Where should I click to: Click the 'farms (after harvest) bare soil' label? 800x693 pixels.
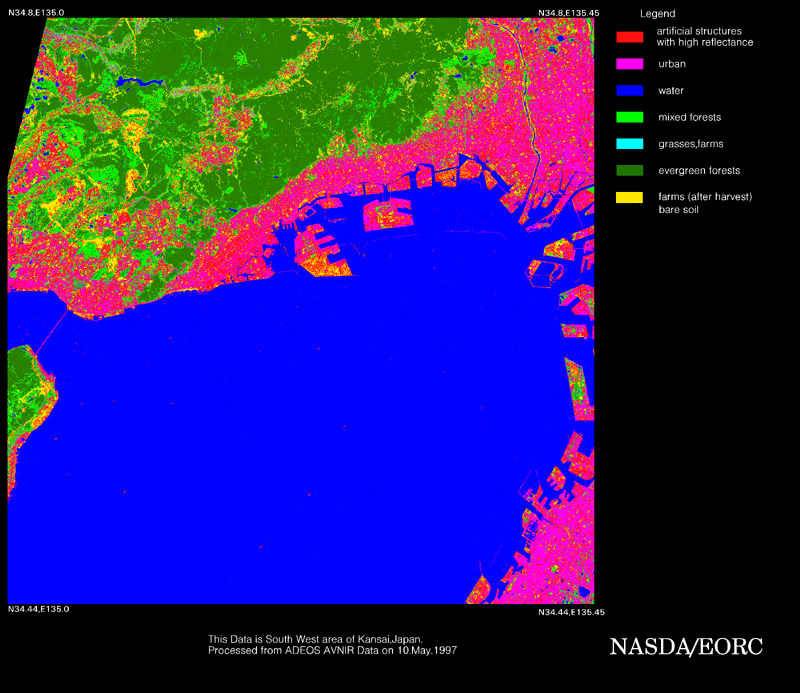[705, 203]
